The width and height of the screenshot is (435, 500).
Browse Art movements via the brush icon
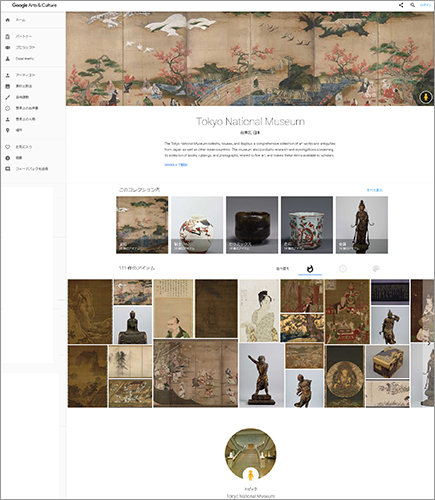click(x=8, y=97)
